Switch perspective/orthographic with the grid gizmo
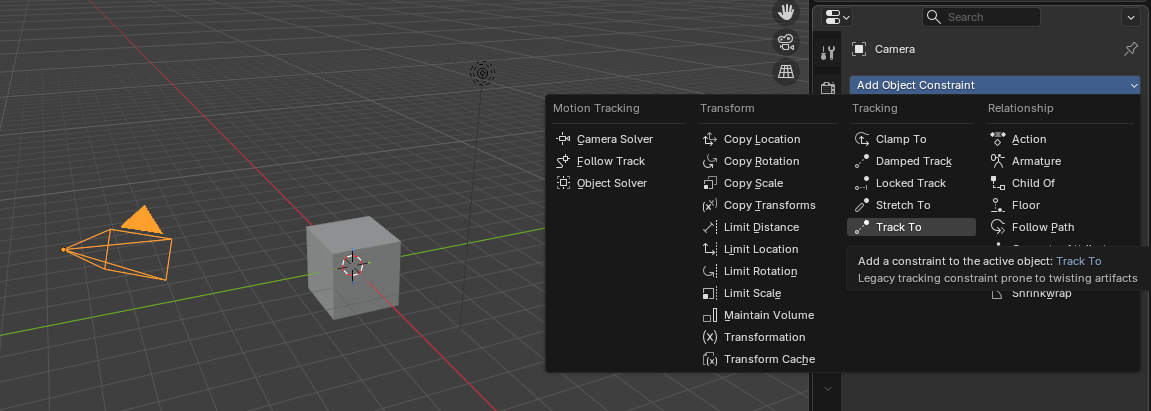This screenshot has width=1151, height=411. tap(786, 71)
